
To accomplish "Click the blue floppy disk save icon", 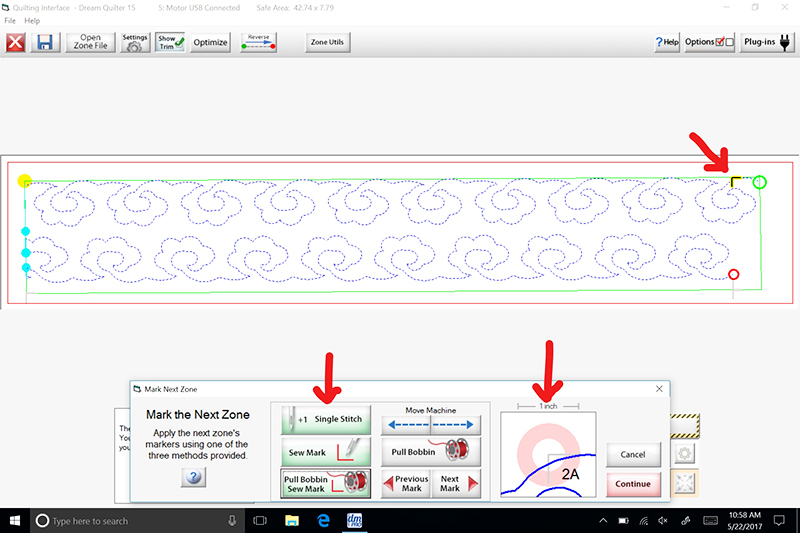I will 45,42.
